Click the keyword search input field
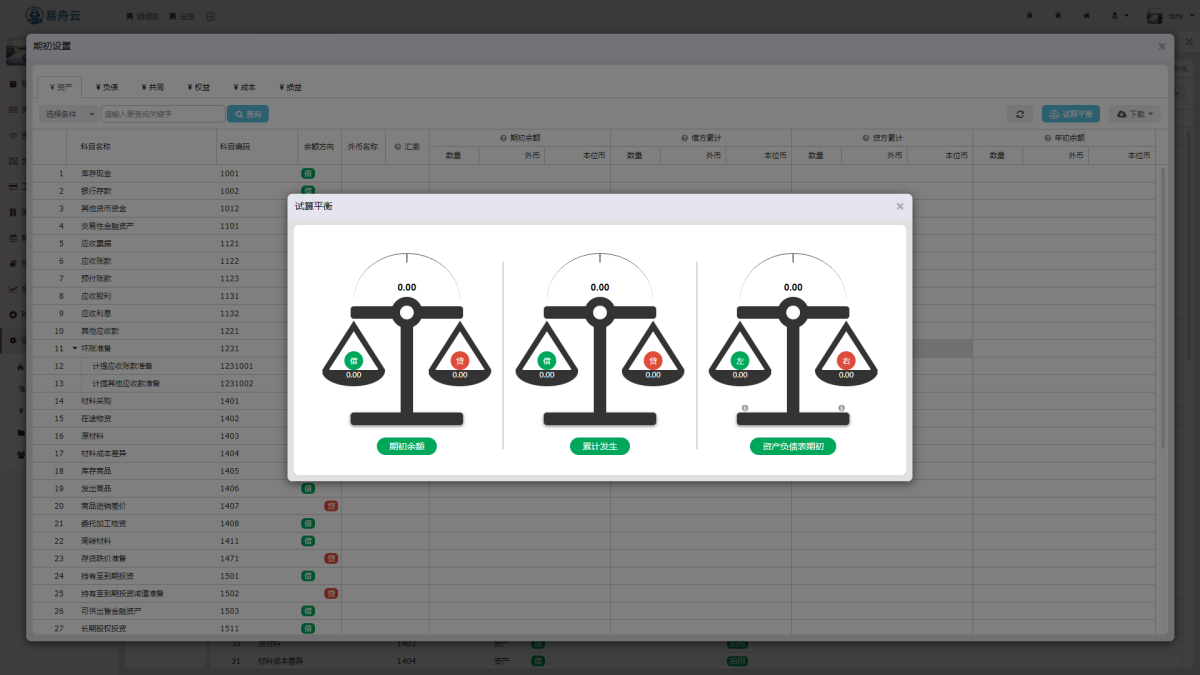Viewport: 1200px width, 675px height. (162, 114)
